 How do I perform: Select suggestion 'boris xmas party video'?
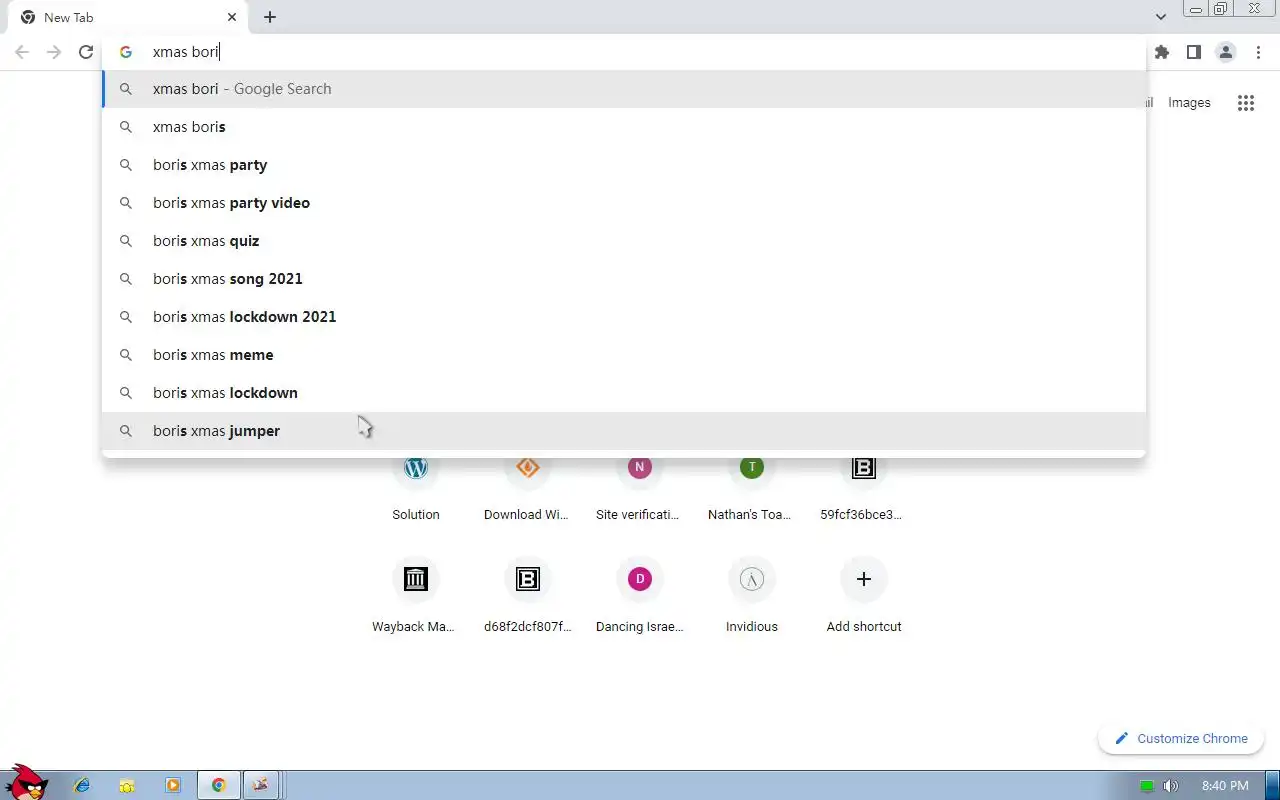(624, 203)
